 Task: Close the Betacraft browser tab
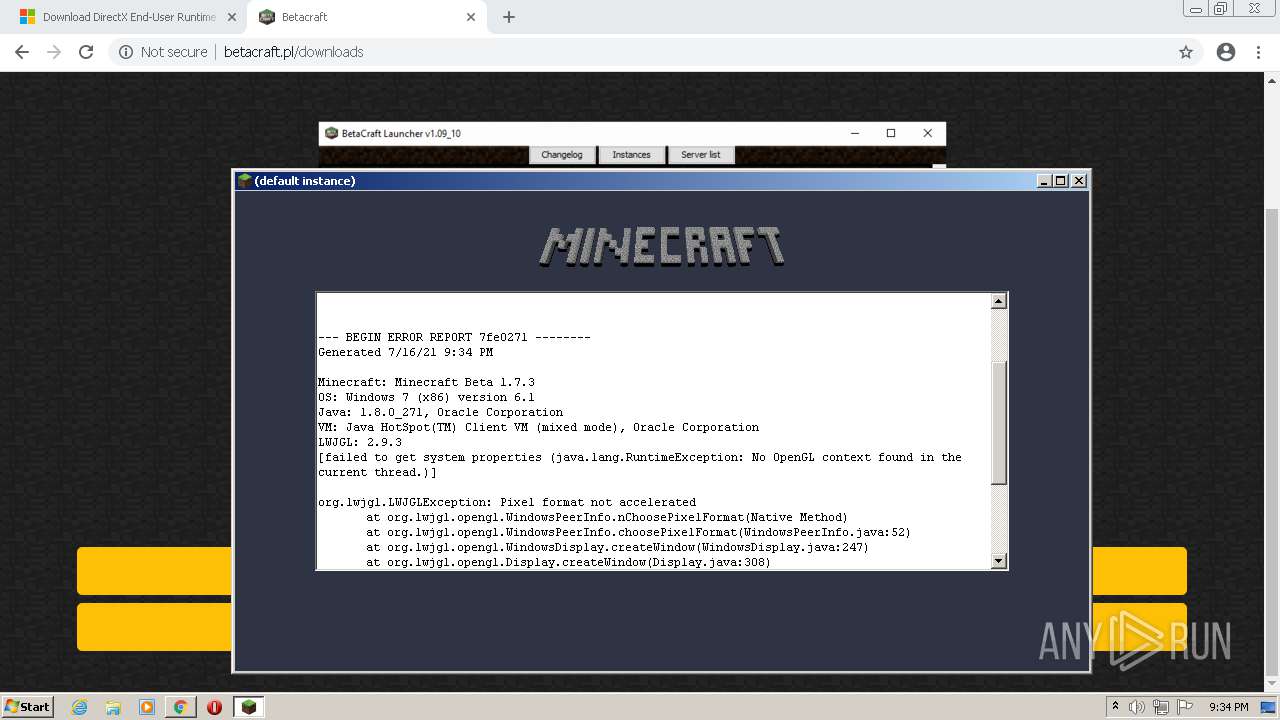click(471, 17)
